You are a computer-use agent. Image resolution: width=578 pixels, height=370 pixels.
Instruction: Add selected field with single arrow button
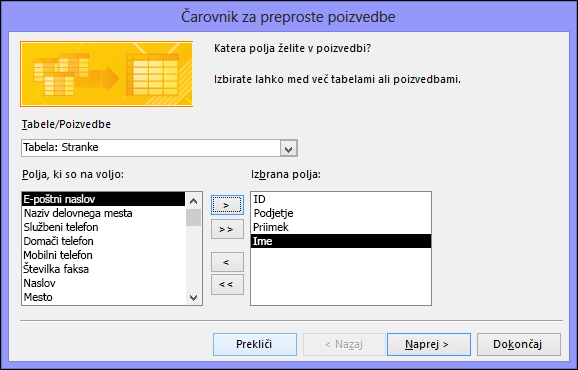tap(227, 205)
